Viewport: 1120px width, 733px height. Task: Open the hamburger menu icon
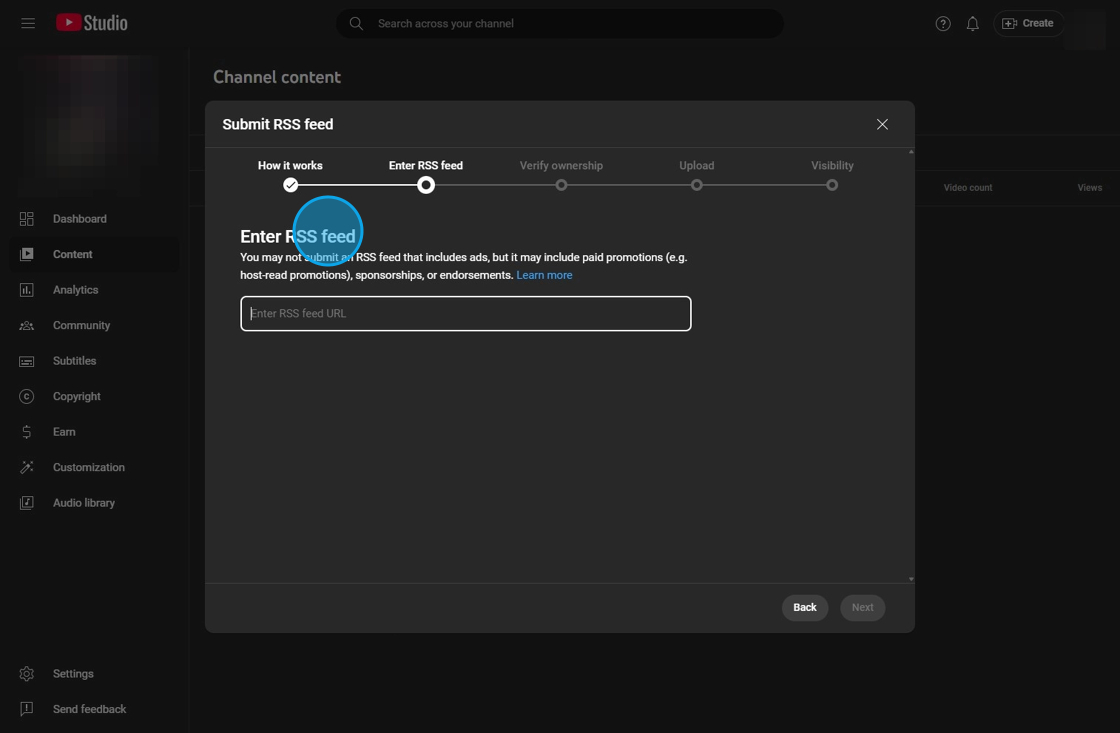(x=28, y=24)
